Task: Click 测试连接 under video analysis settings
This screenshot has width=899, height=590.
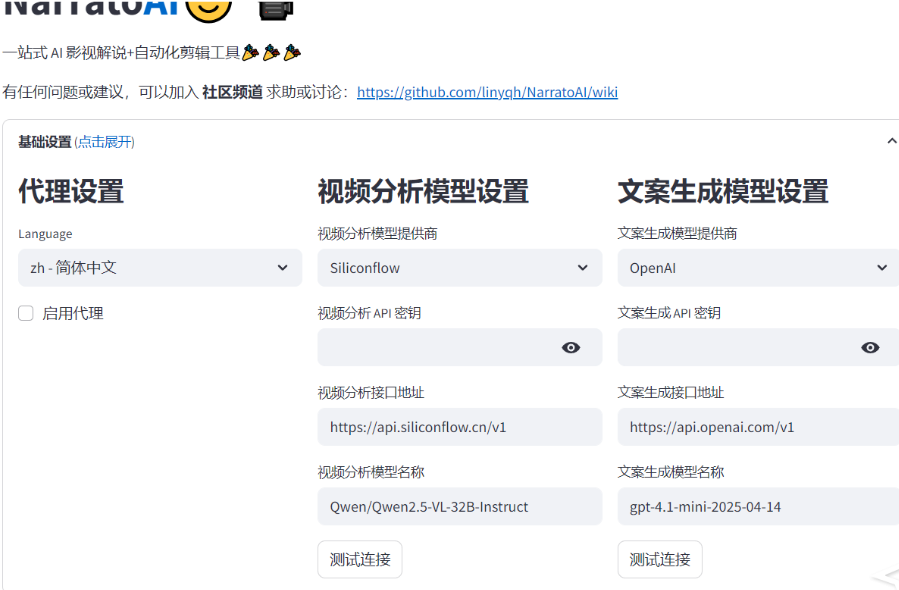Action: (x=360, y=559)
